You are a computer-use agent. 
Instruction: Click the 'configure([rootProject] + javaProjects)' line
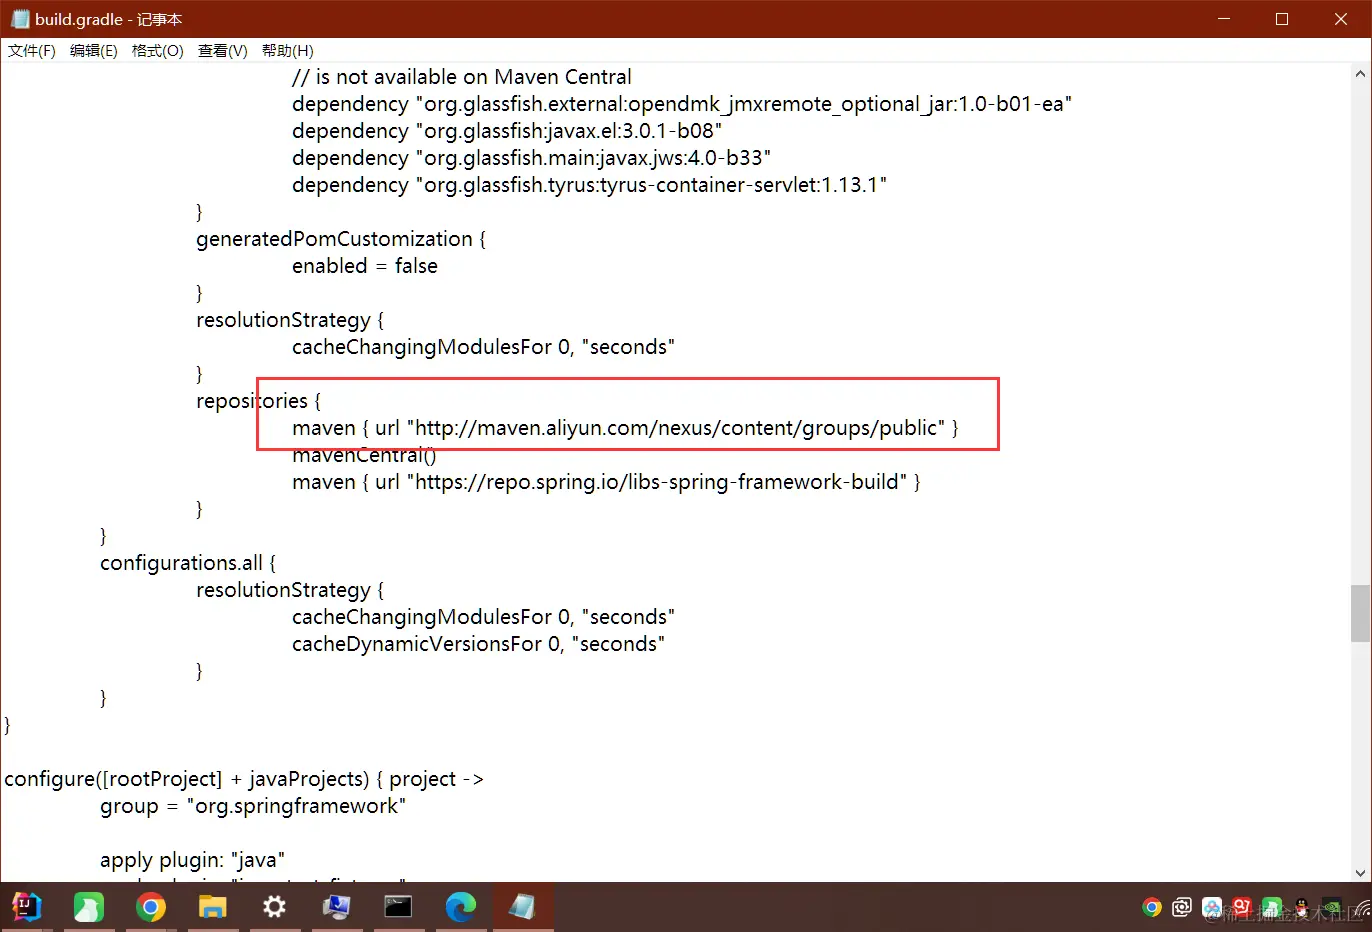[x=244, y=779]
